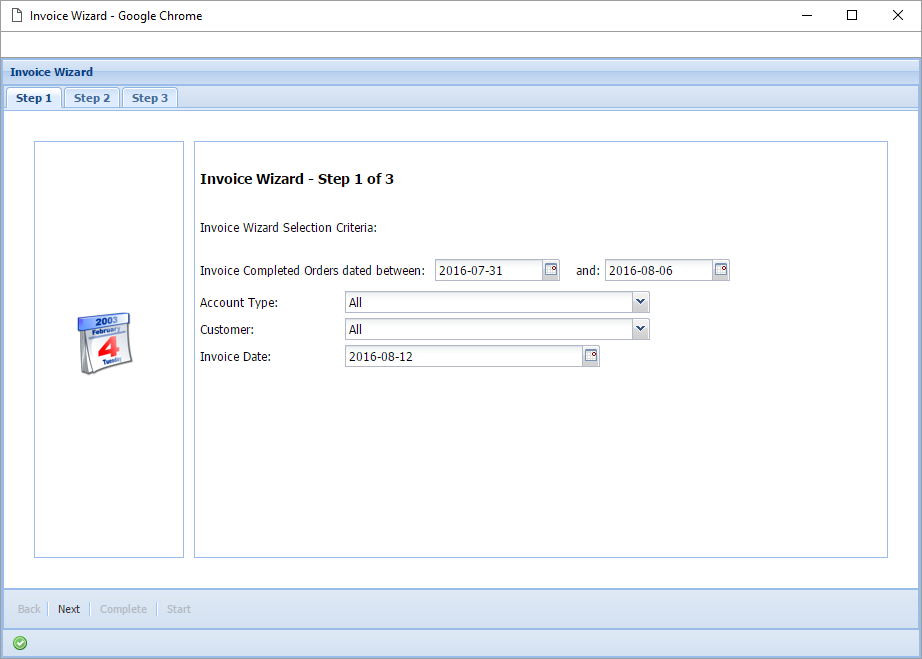
Task: Click the 2016-08-06 end date field
Action: click(x=660, y=269)
